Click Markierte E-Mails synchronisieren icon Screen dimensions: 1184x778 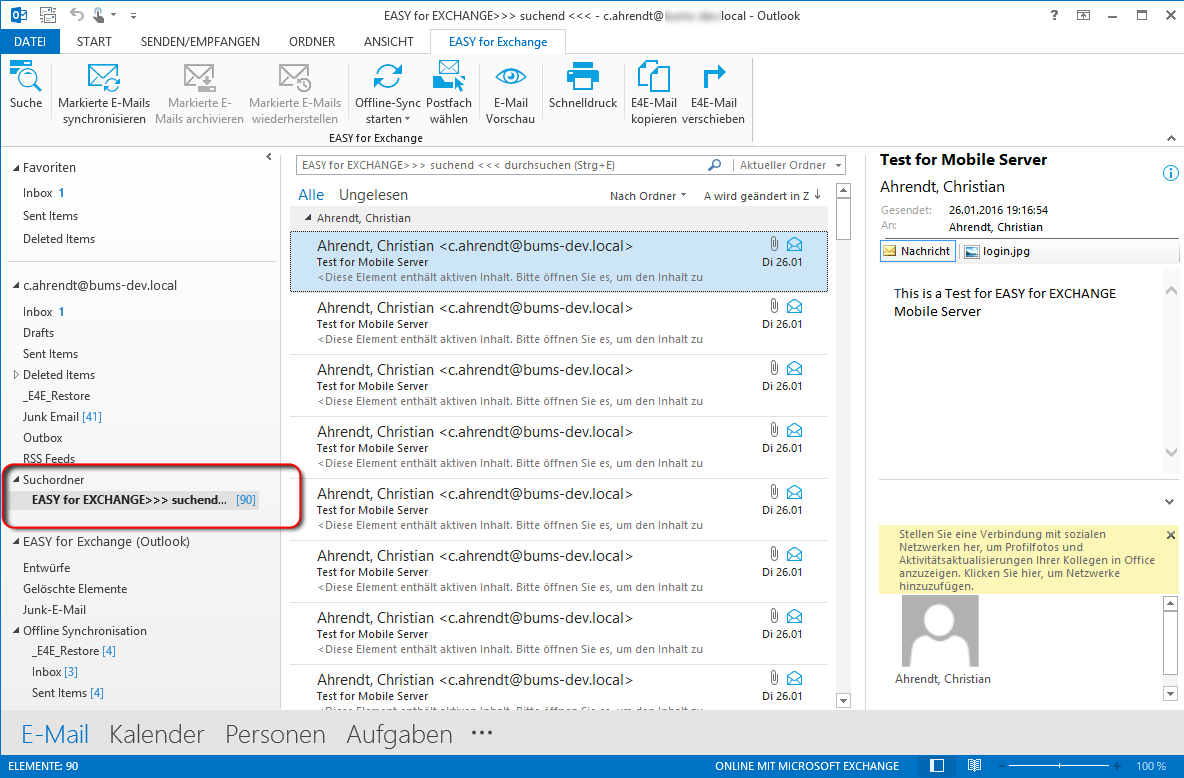[103, 77]
